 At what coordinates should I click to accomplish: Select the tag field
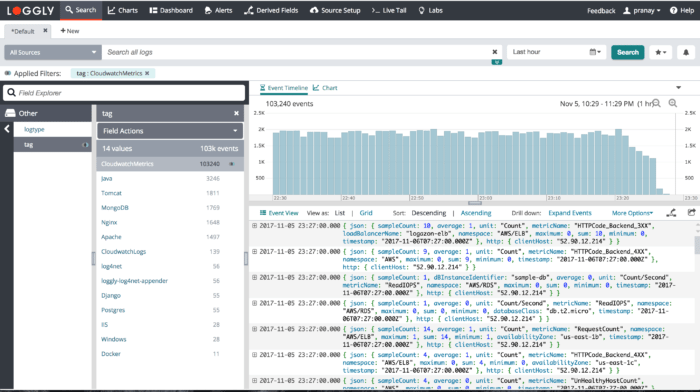tap(52, 145)
